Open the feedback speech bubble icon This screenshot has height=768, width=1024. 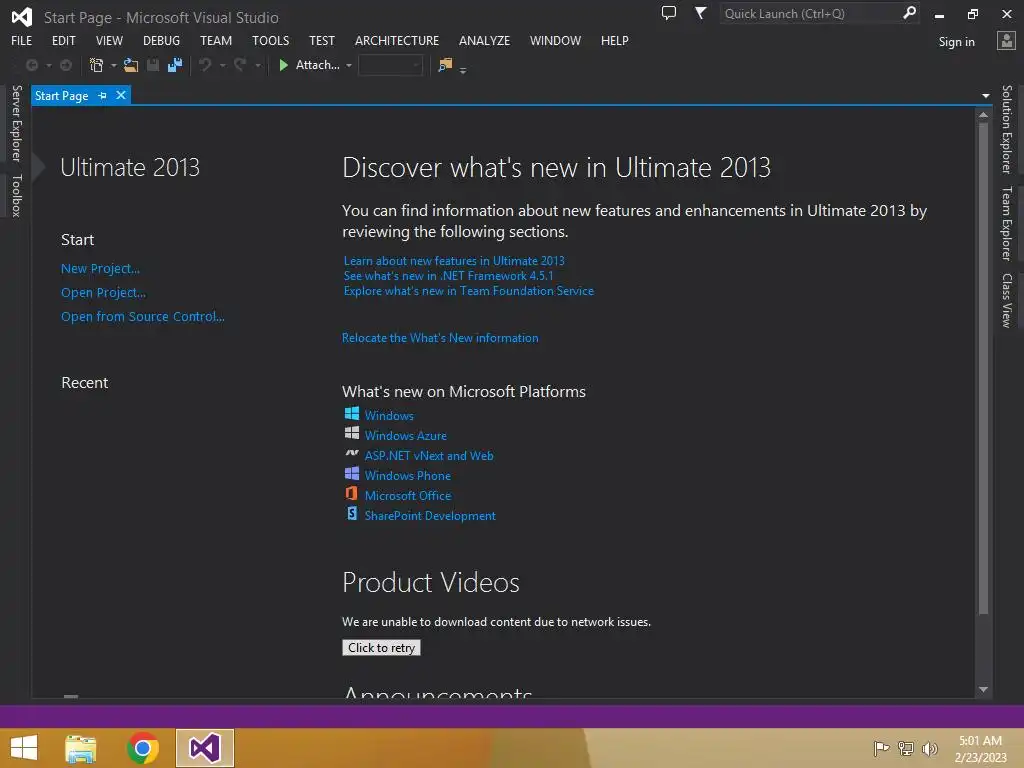(x=669, y=13)
